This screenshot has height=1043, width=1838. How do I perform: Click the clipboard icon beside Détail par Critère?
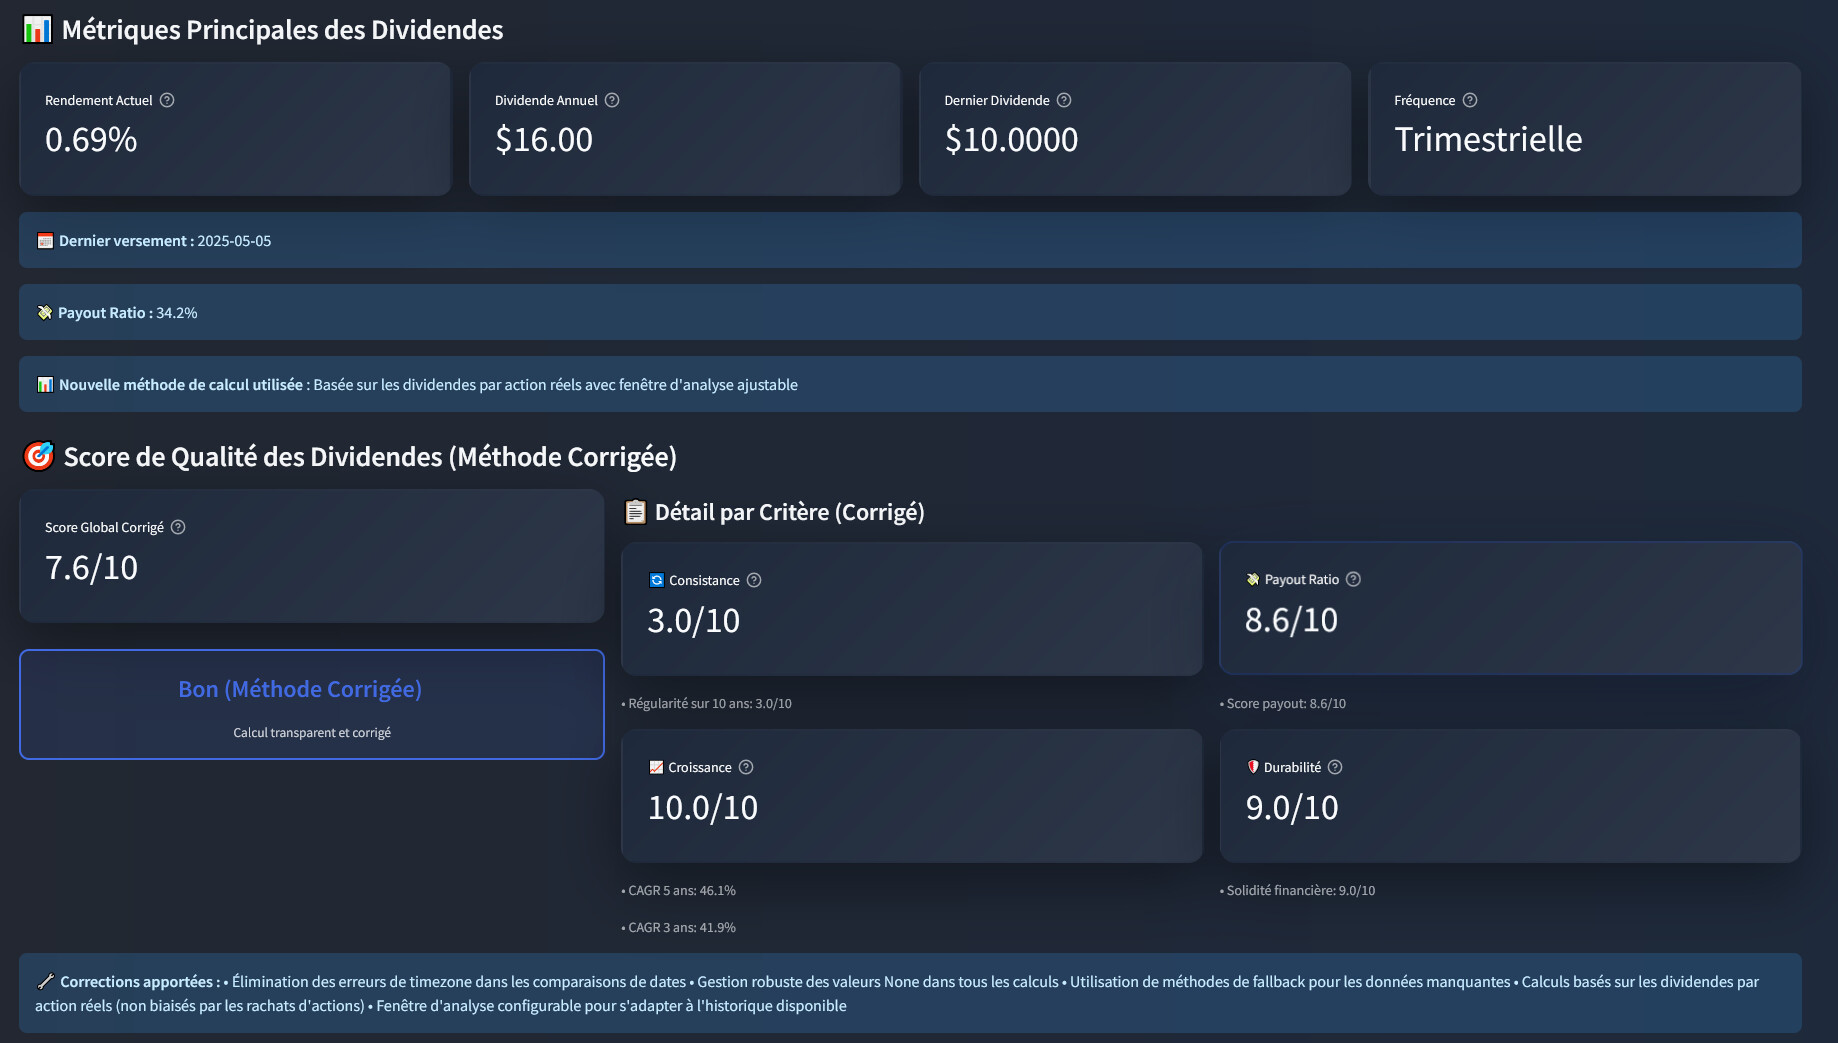pyautogui.click(x=635, y=512)
